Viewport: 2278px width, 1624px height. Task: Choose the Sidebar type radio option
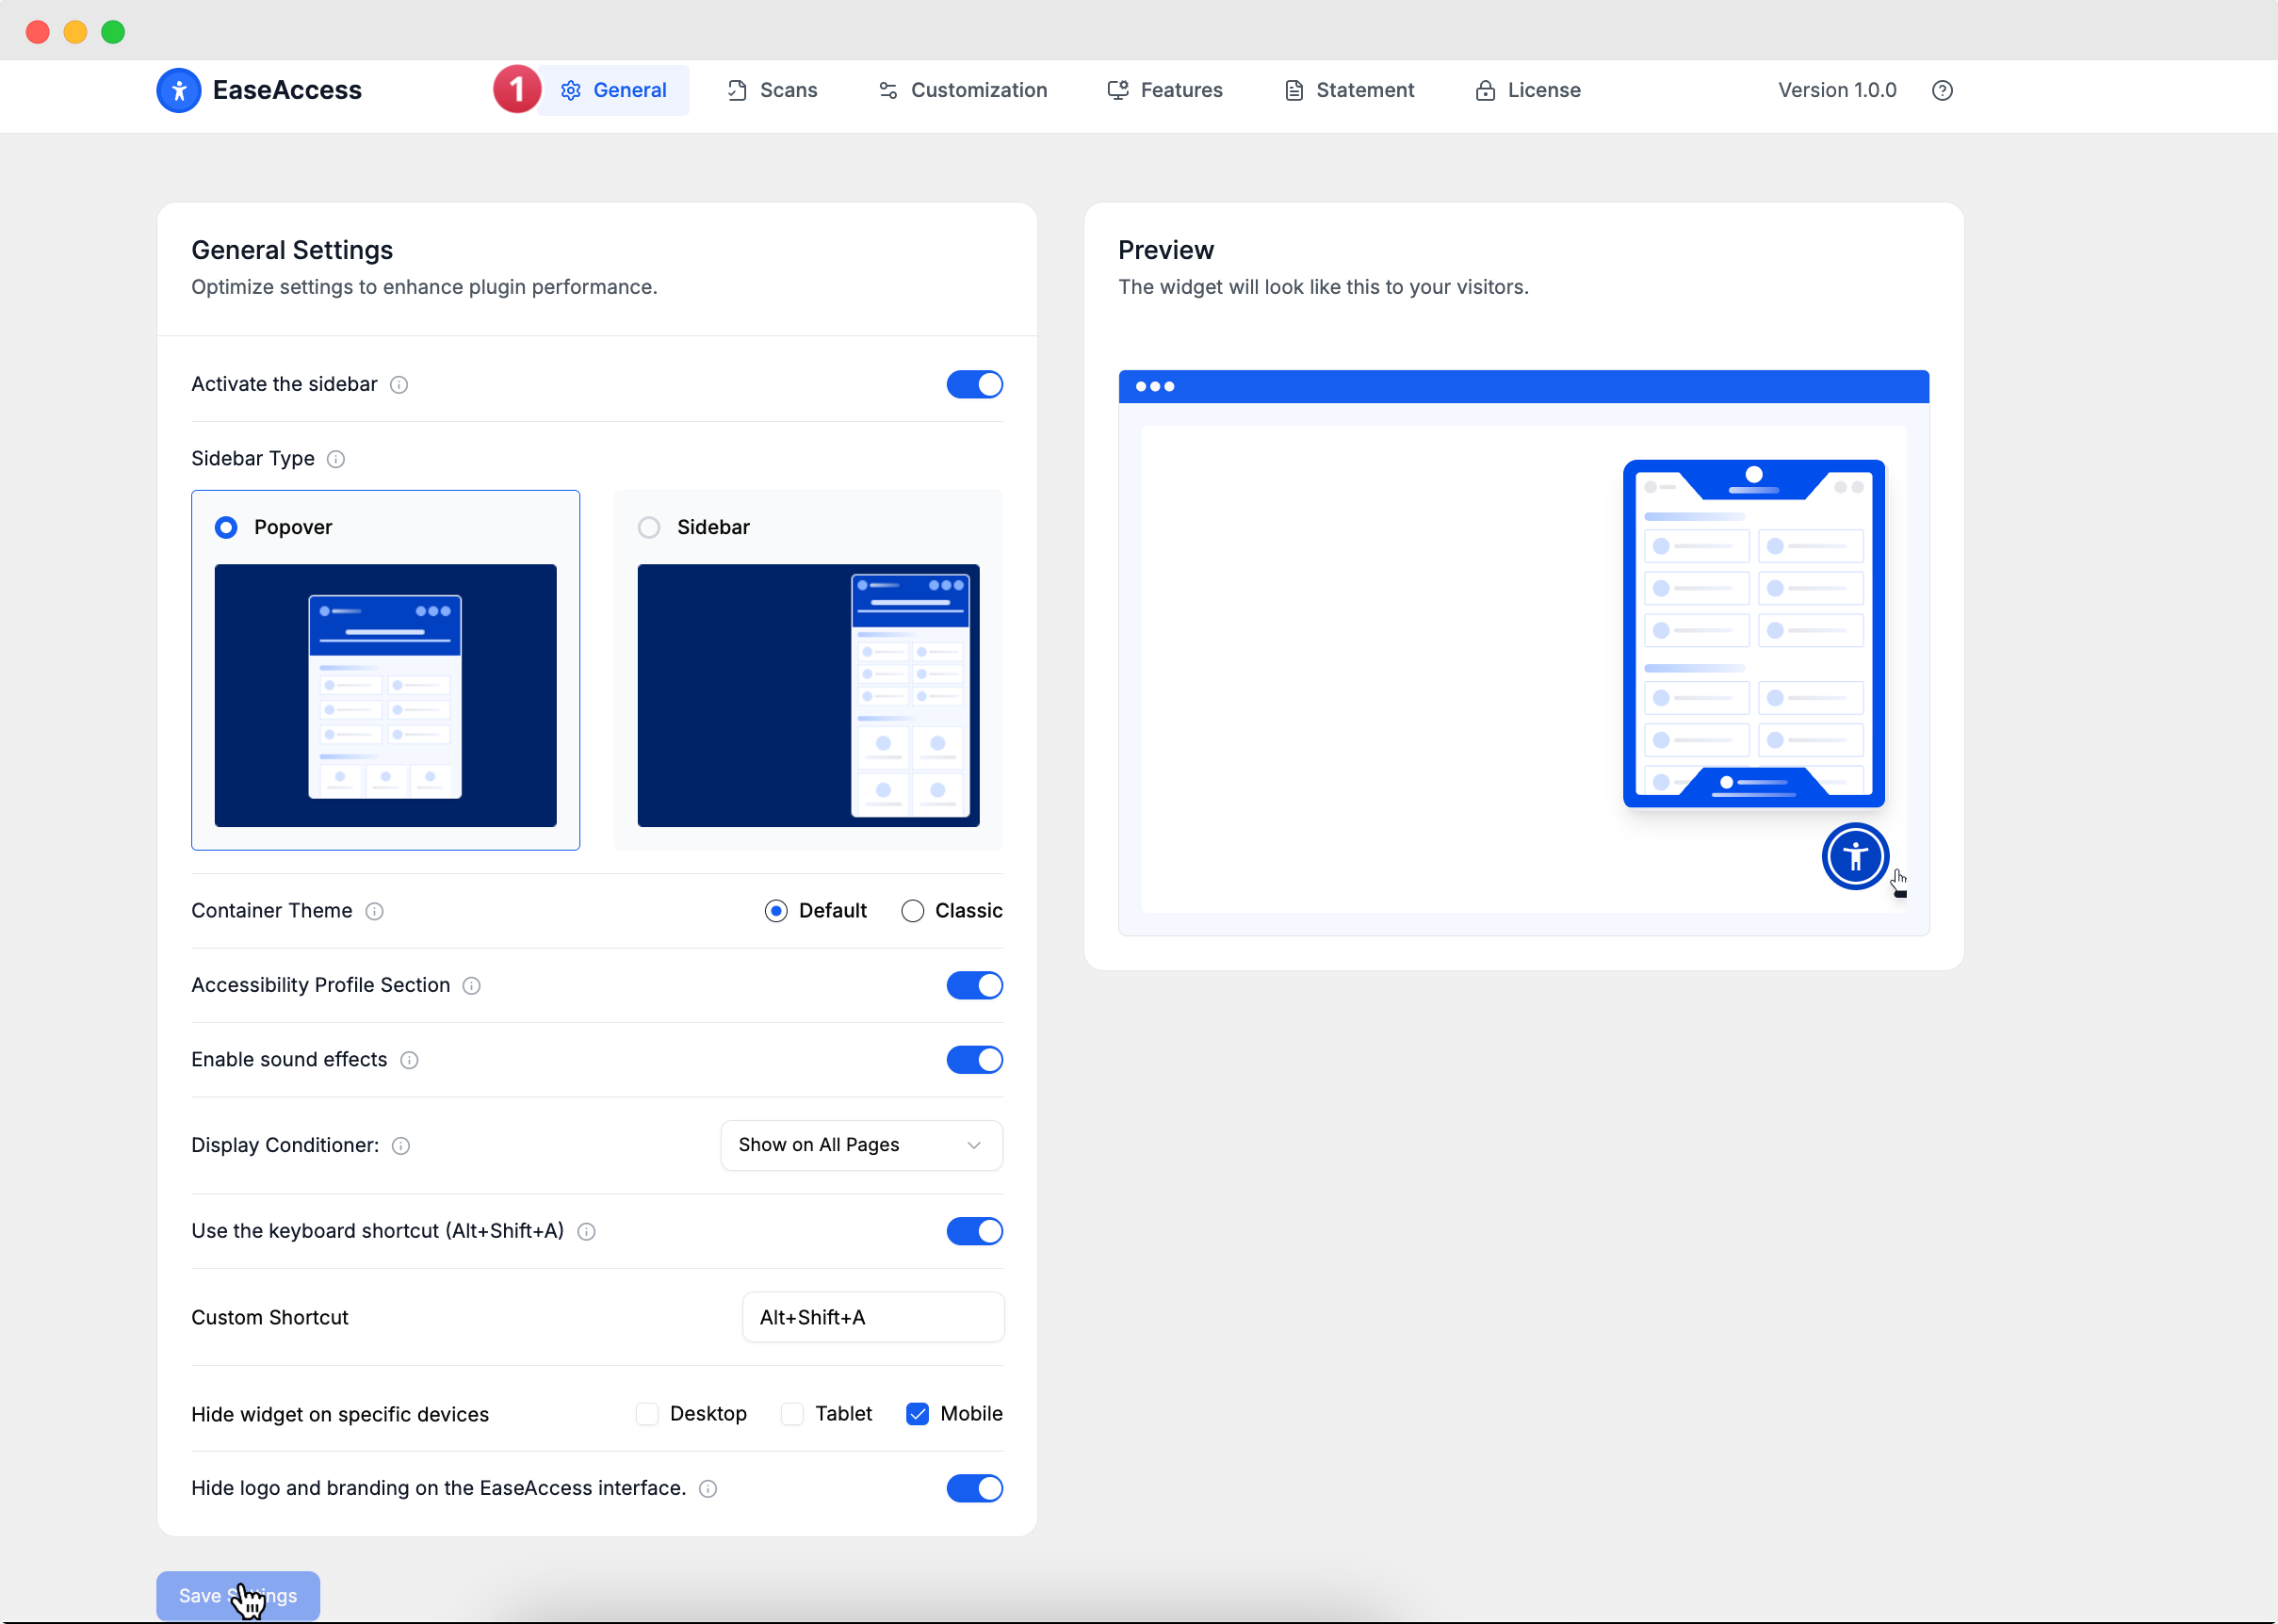tap(649, 527)
